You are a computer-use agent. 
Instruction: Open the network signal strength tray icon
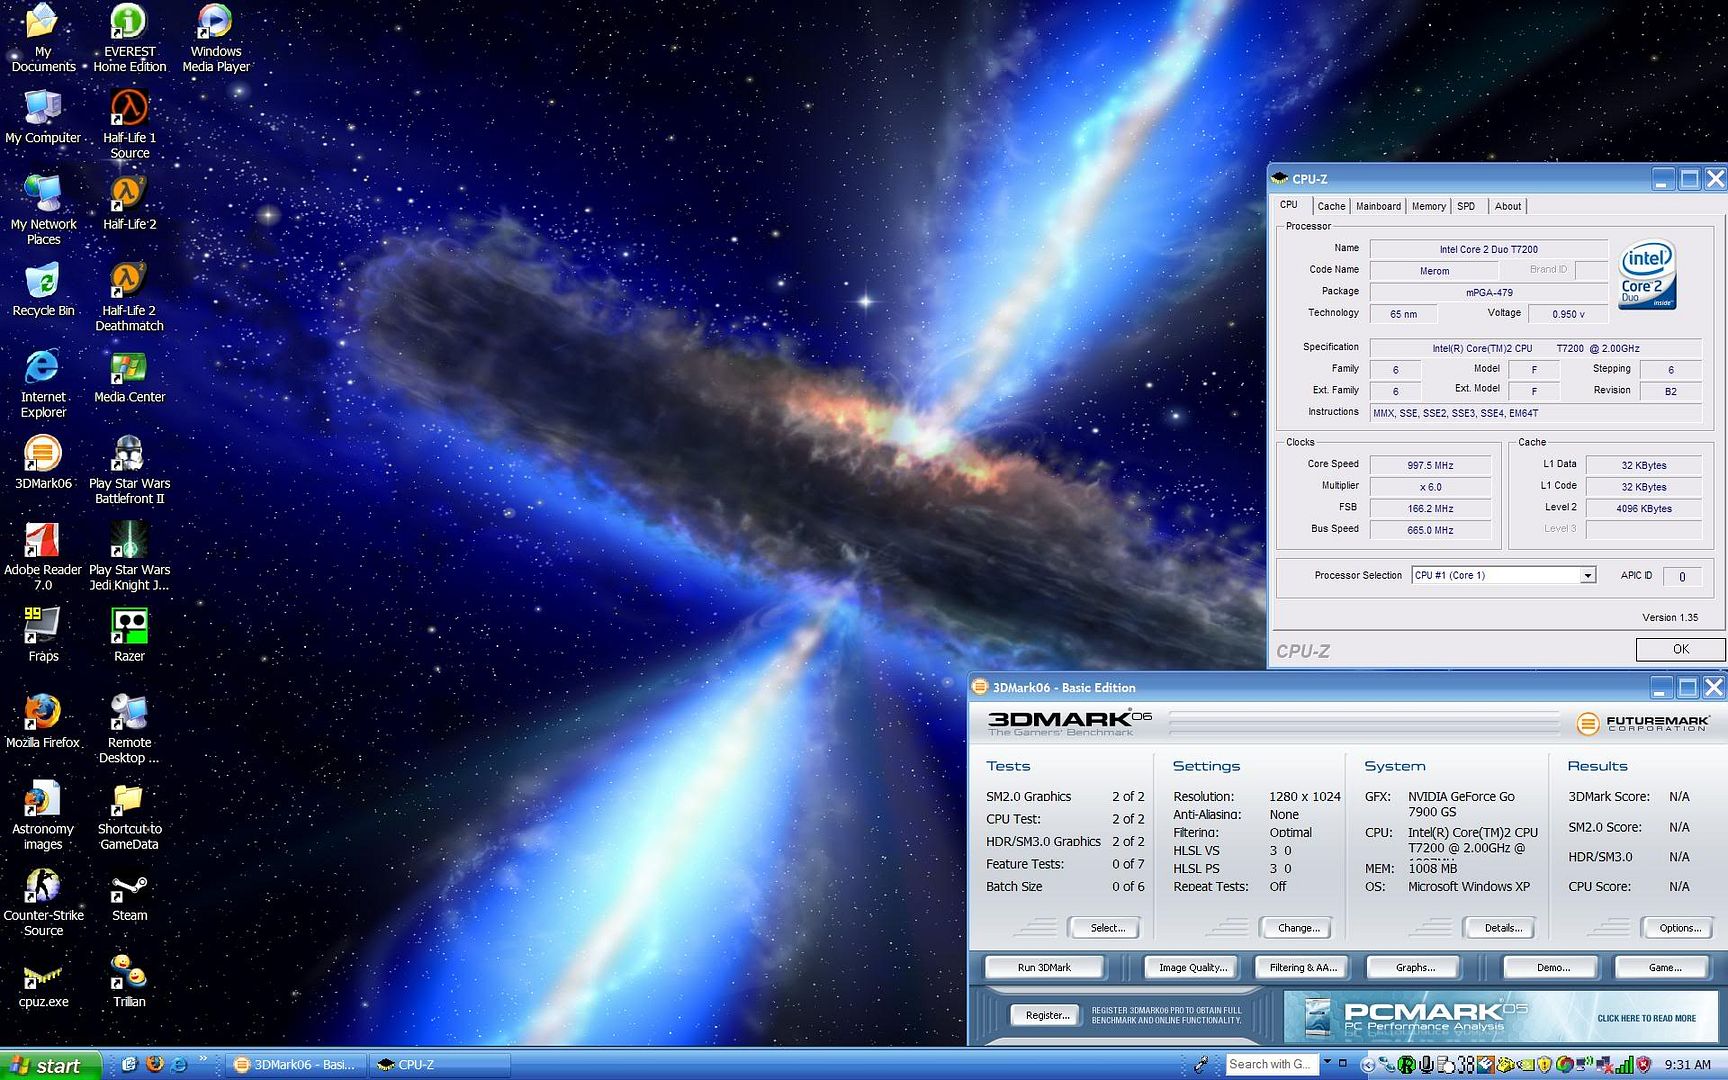click(1625, 1065)
